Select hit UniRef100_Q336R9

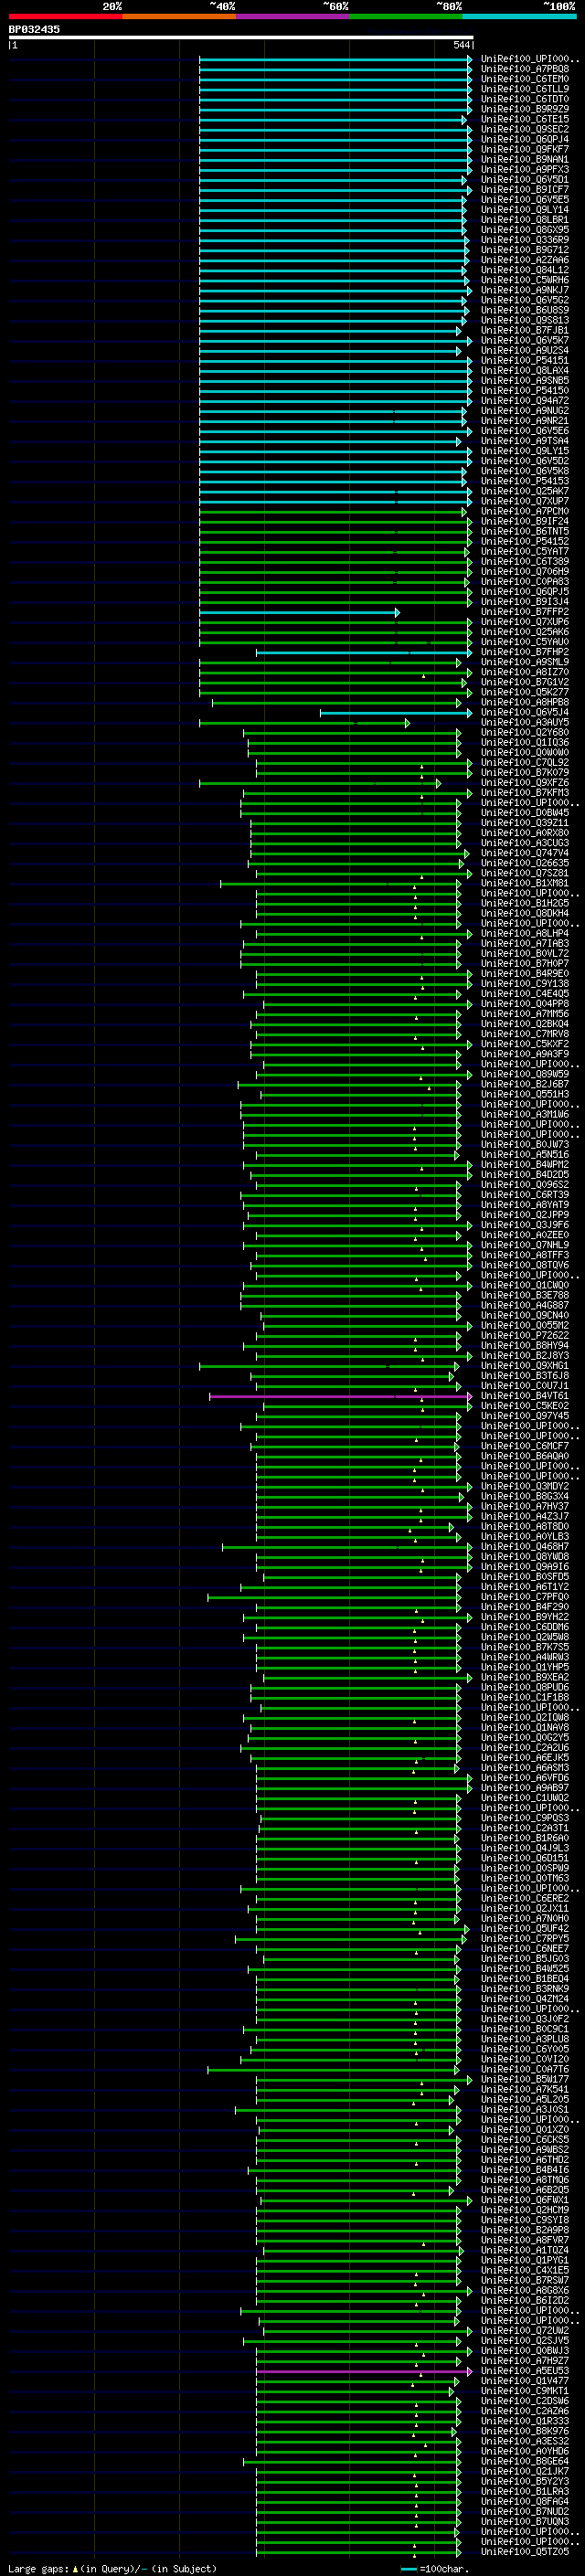[524, 240]
